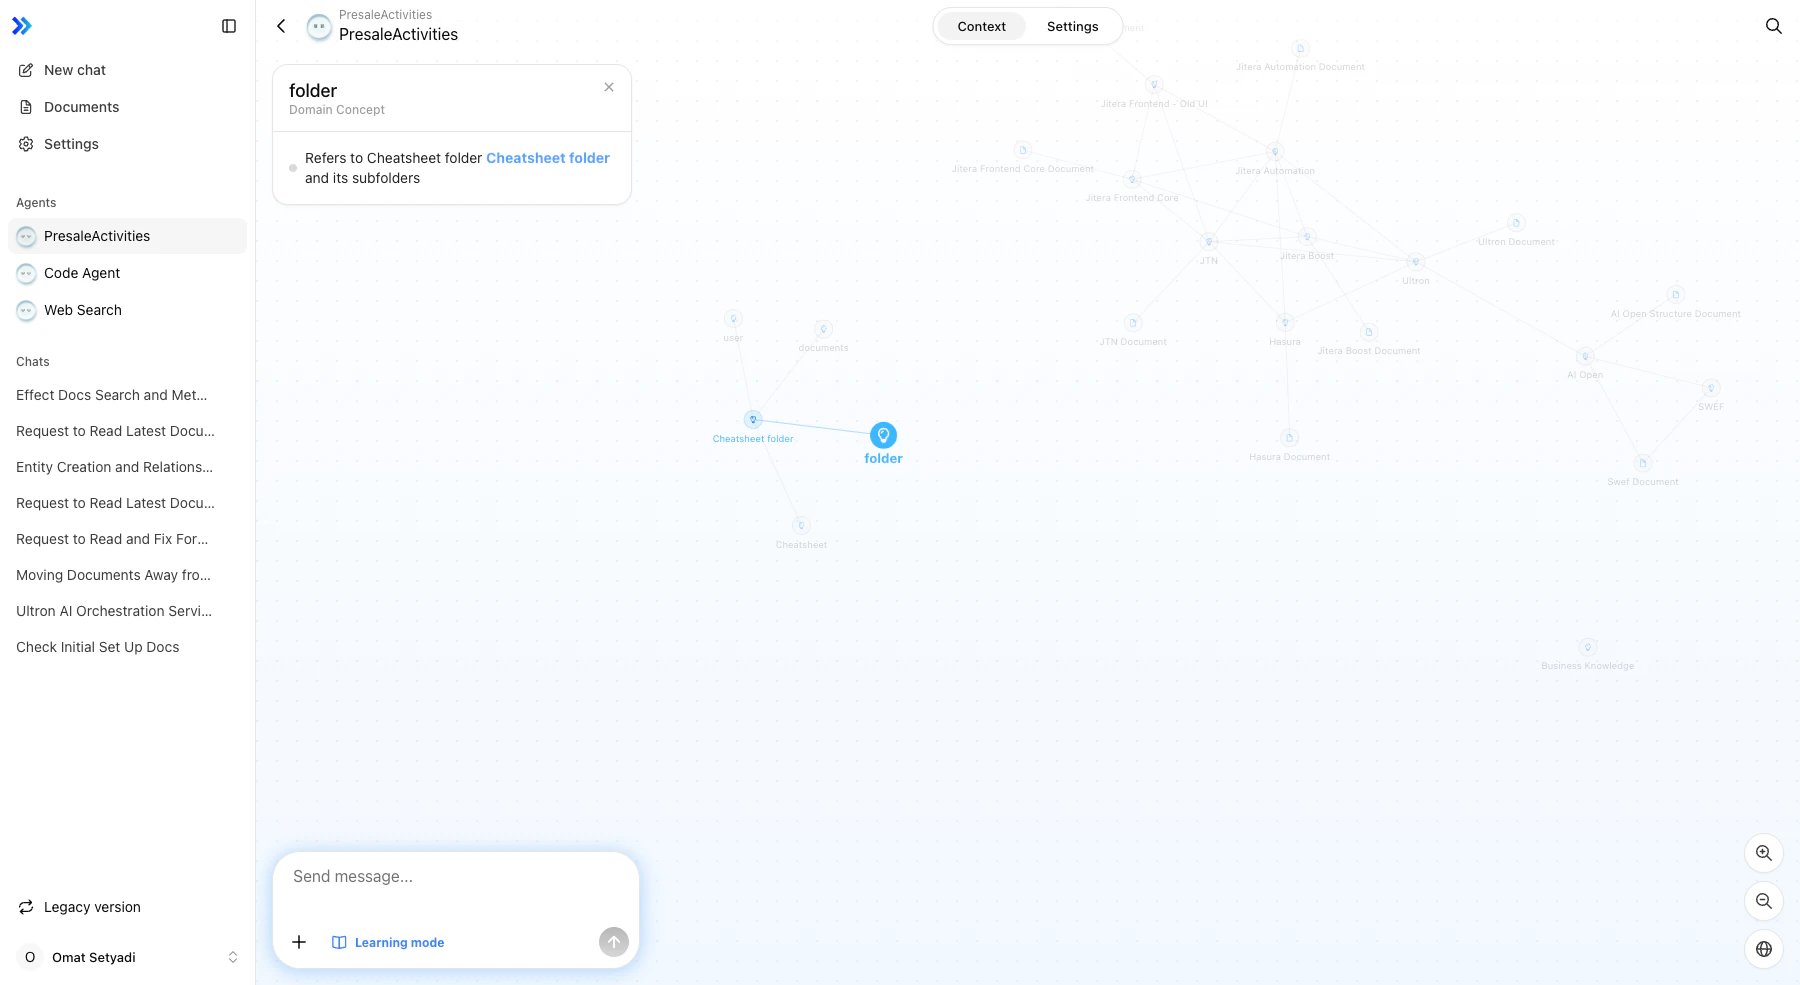Image resolution: width=1800 pixels, height=985 pixels.
Task: Select the AI Open Structure Document node
Action: 1676,295
